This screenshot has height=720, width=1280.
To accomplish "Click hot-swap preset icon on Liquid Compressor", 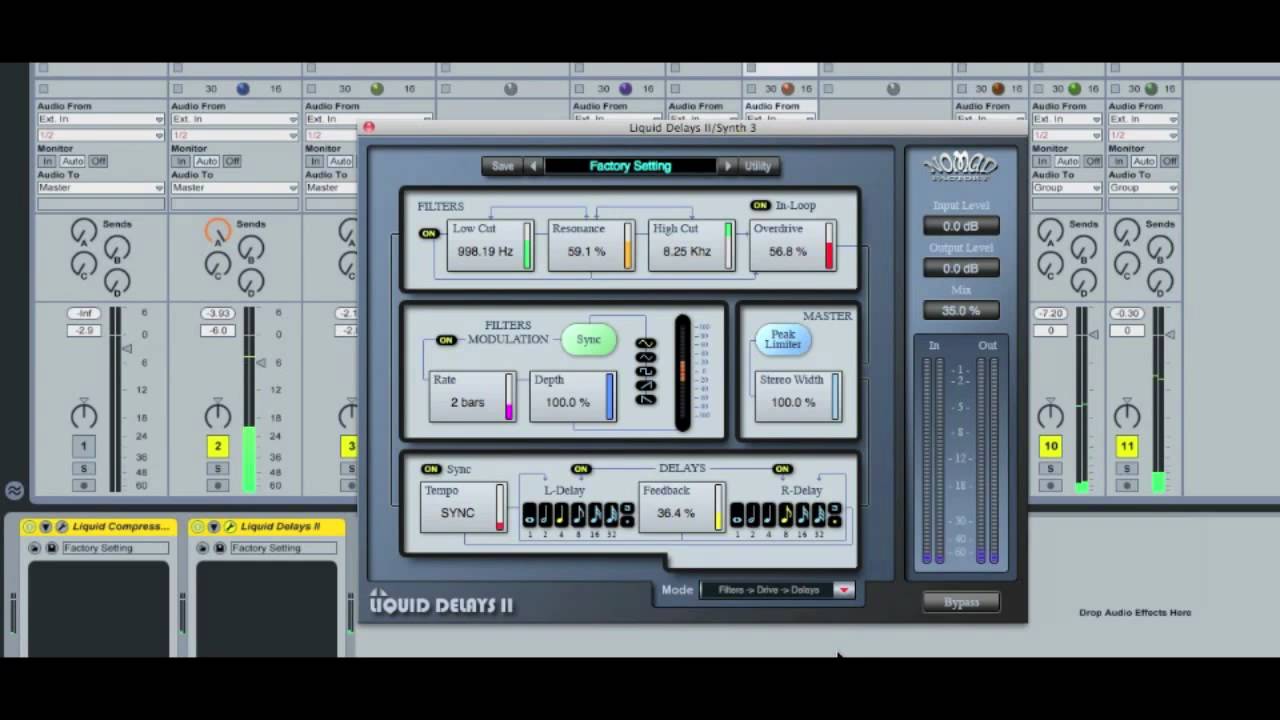I will click(34, 548).
